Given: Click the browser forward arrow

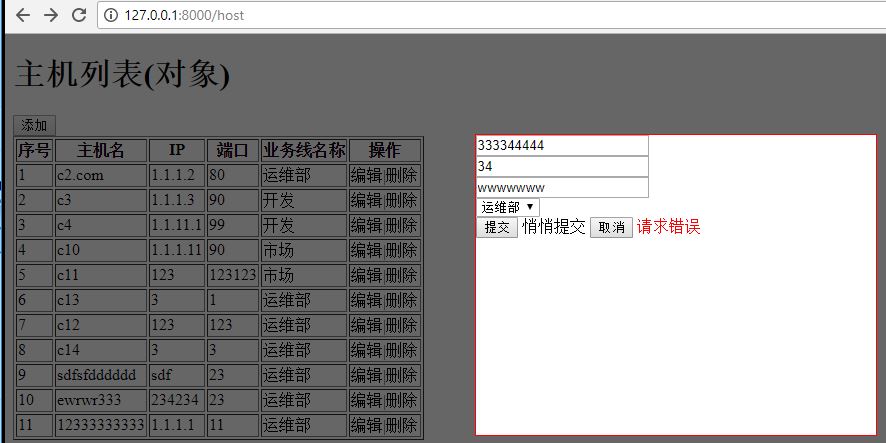Looking at the screenshot, I should tap(51, 15).
